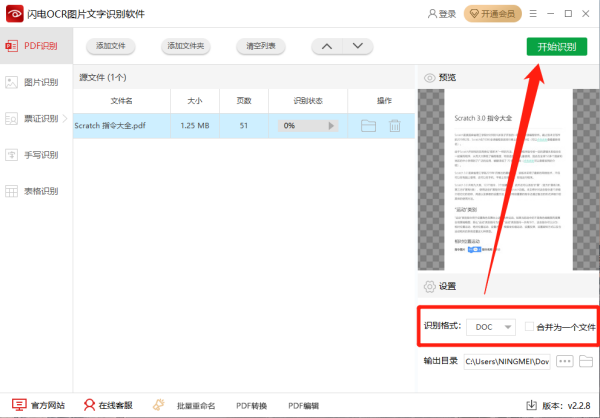
Task: Click the 0% recognition progress bar
Action: pos(302,126)
